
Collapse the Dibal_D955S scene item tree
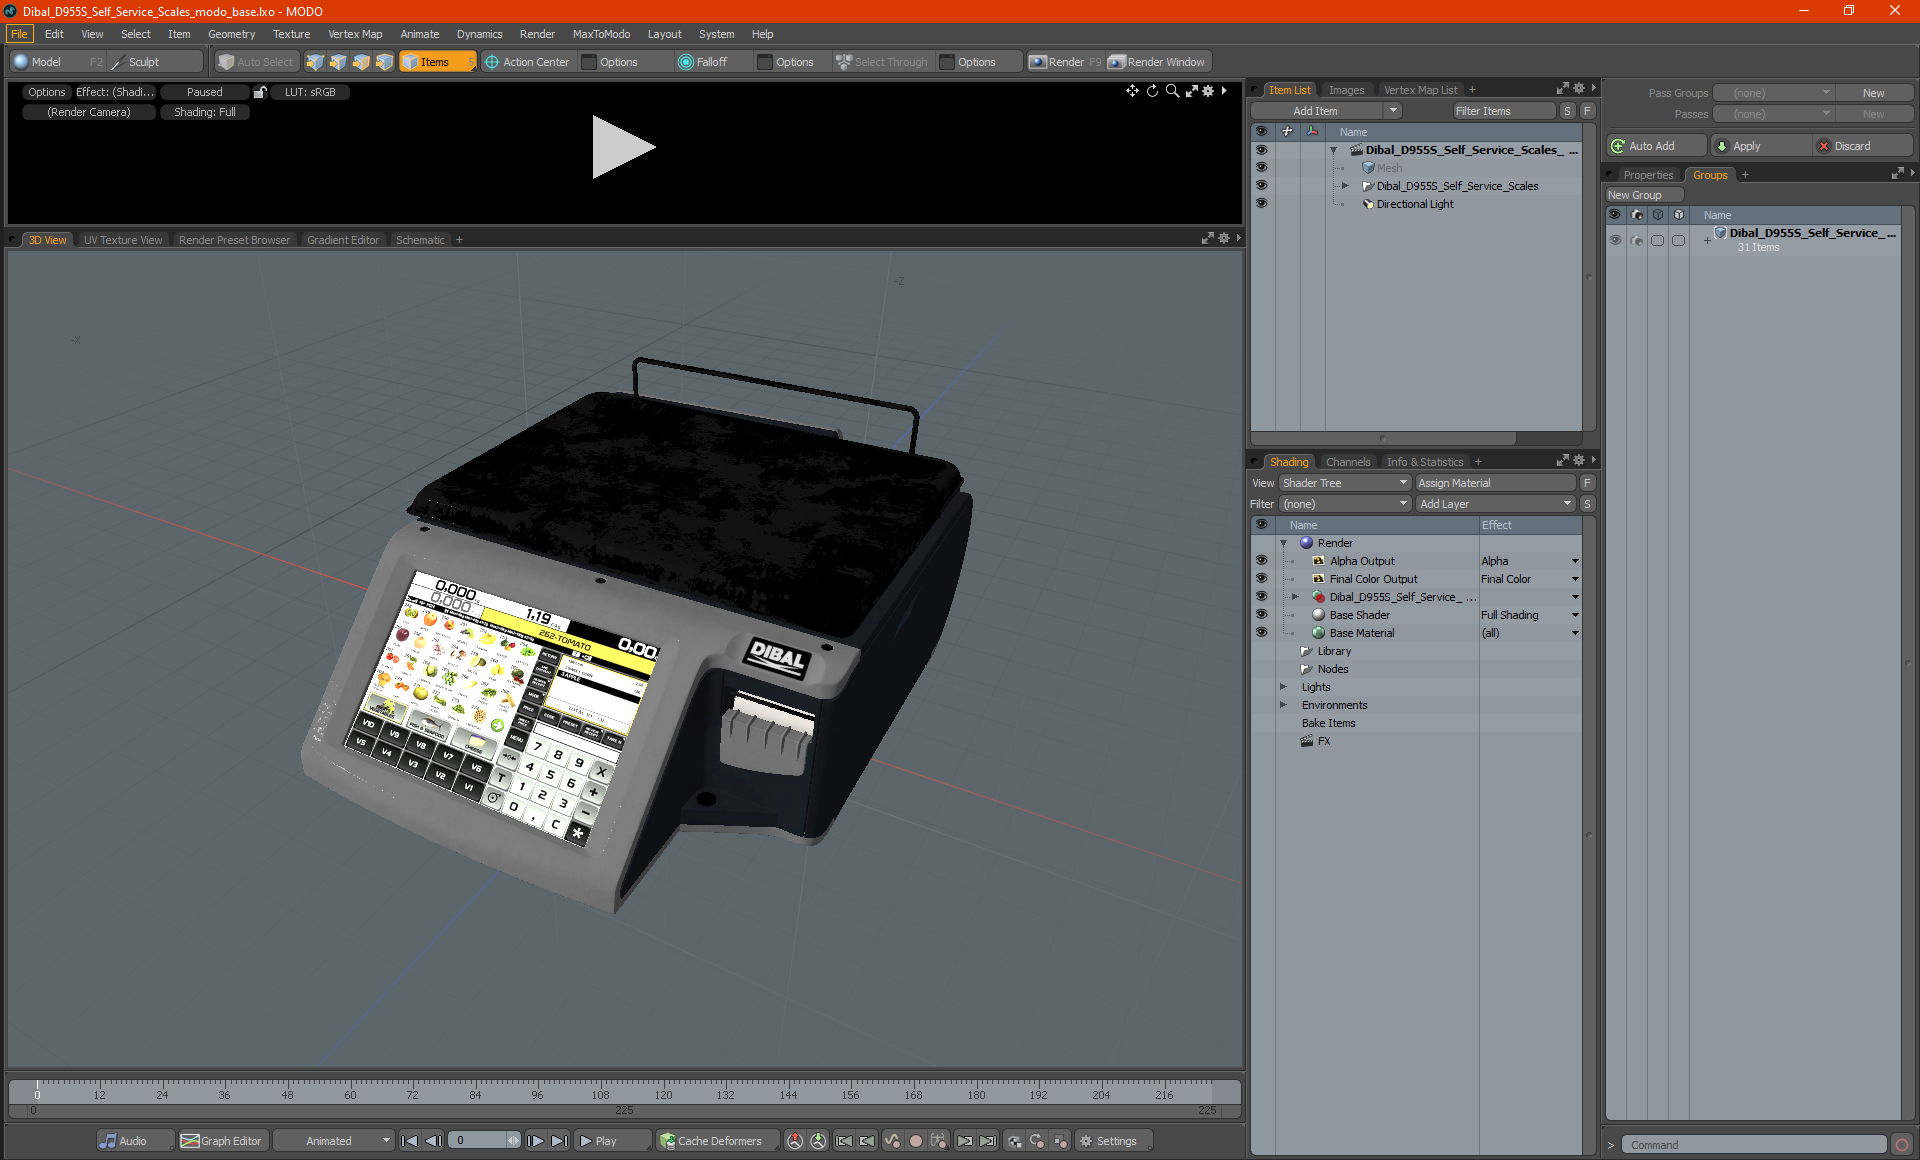(x=1333, y=150)
